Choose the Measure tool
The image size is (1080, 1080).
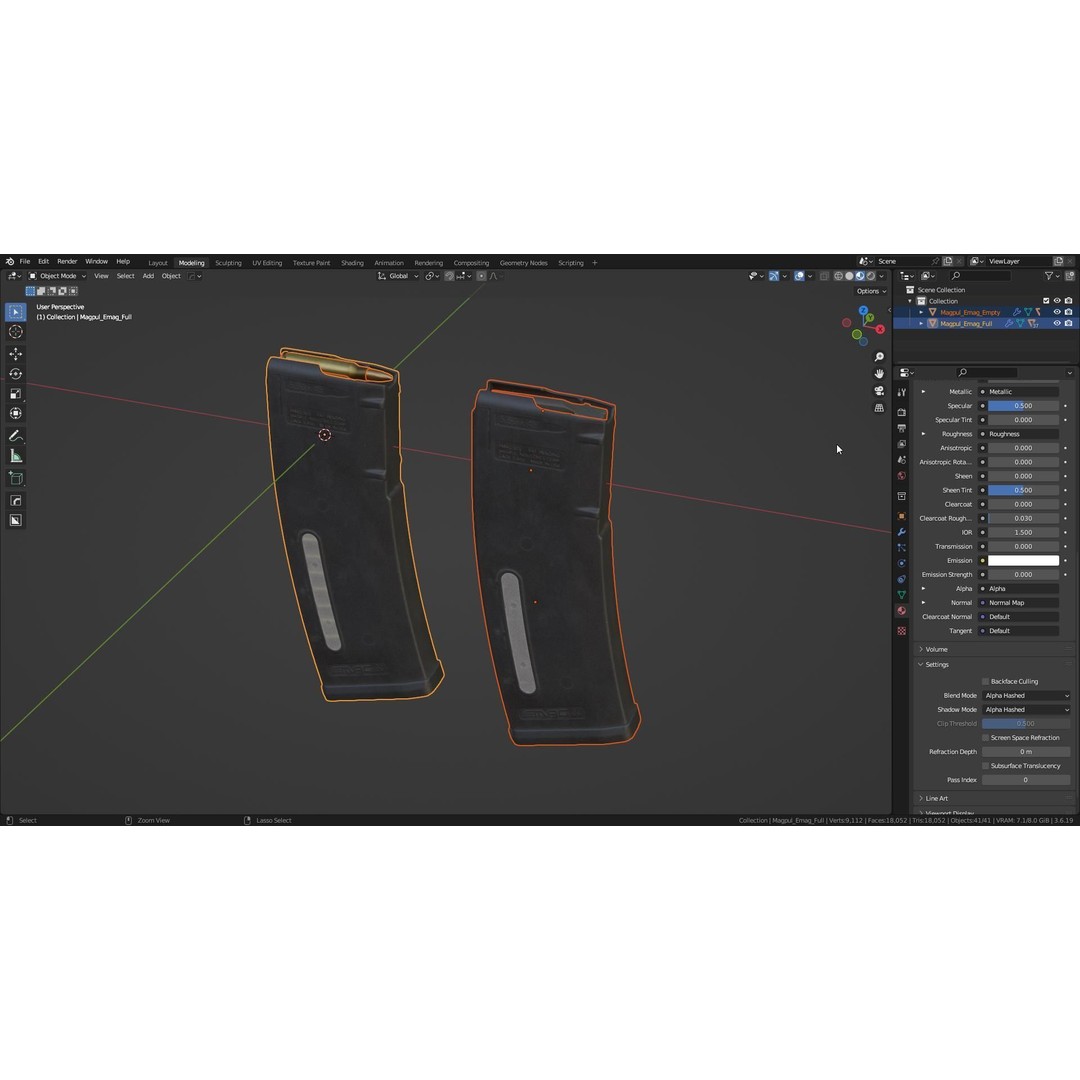tap(15, 456)
